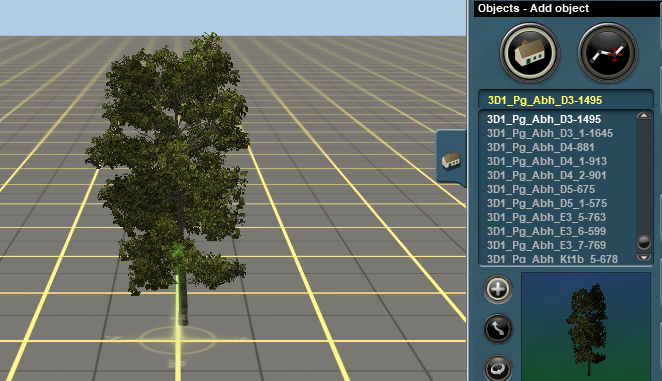Select the Rotate object tool
The height and width of the screenshot is (381, 662).
pyautogui.click(x=498, y=368)
